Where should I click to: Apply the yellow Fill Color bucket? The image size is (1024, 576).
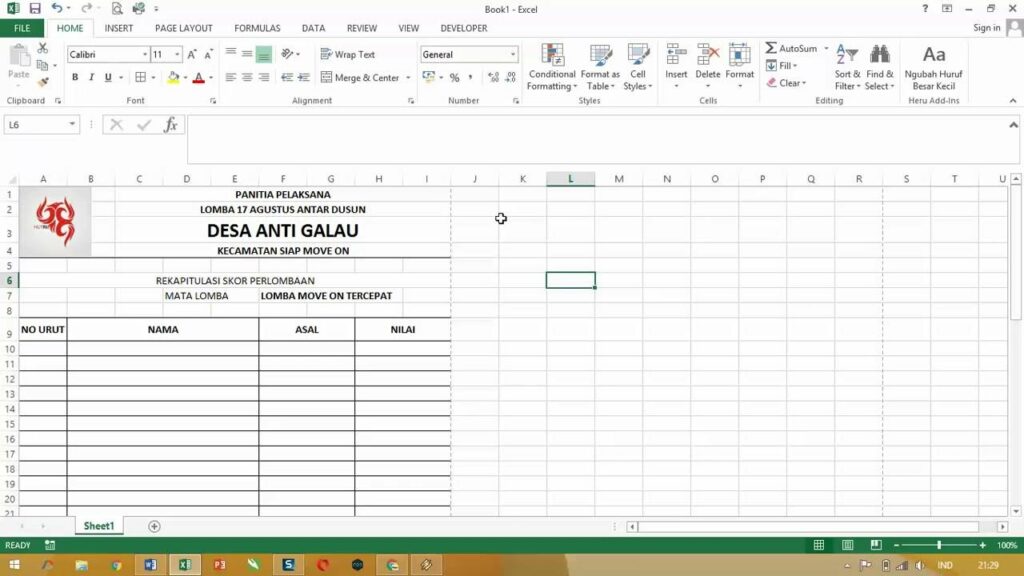tap(173, 77)
